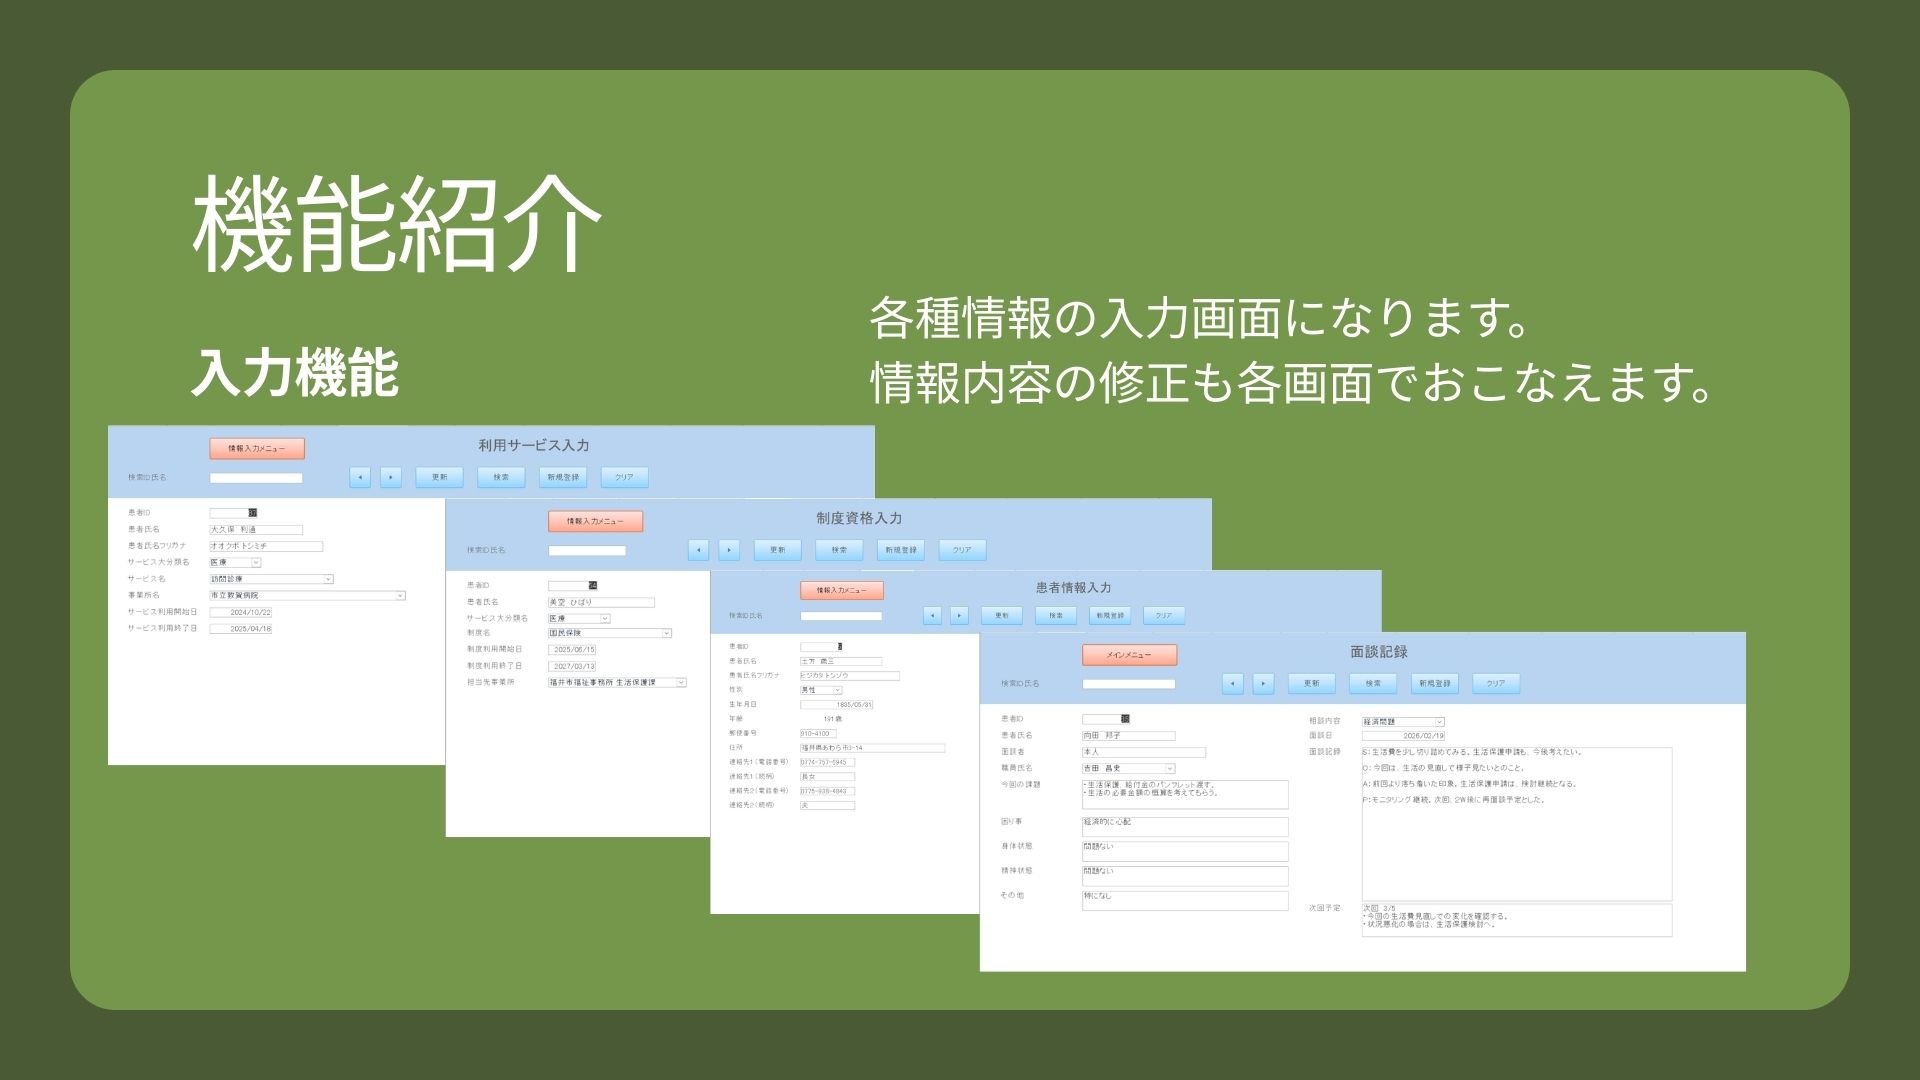The height and width of the screenshot is (1080, 1920).
Task: Go to previous record in 制度資格入力 form
Action: tap(699, 550)
